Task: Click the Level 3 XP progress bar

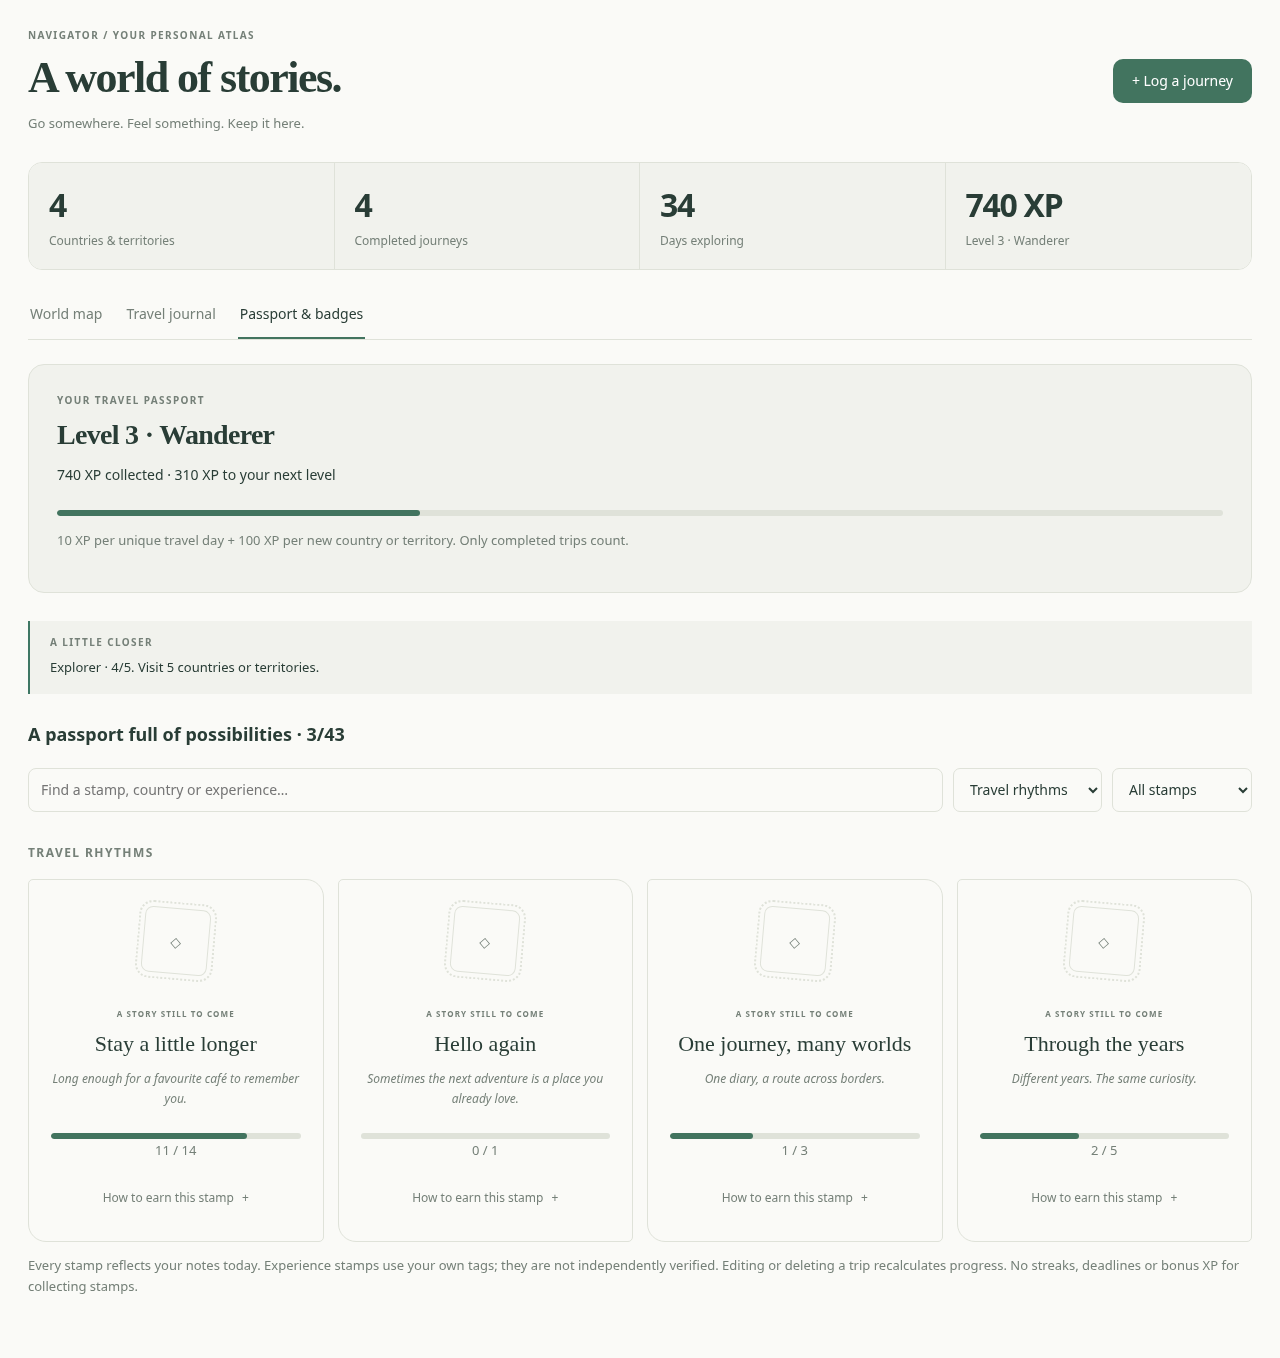Action: (x=640, y=513)
